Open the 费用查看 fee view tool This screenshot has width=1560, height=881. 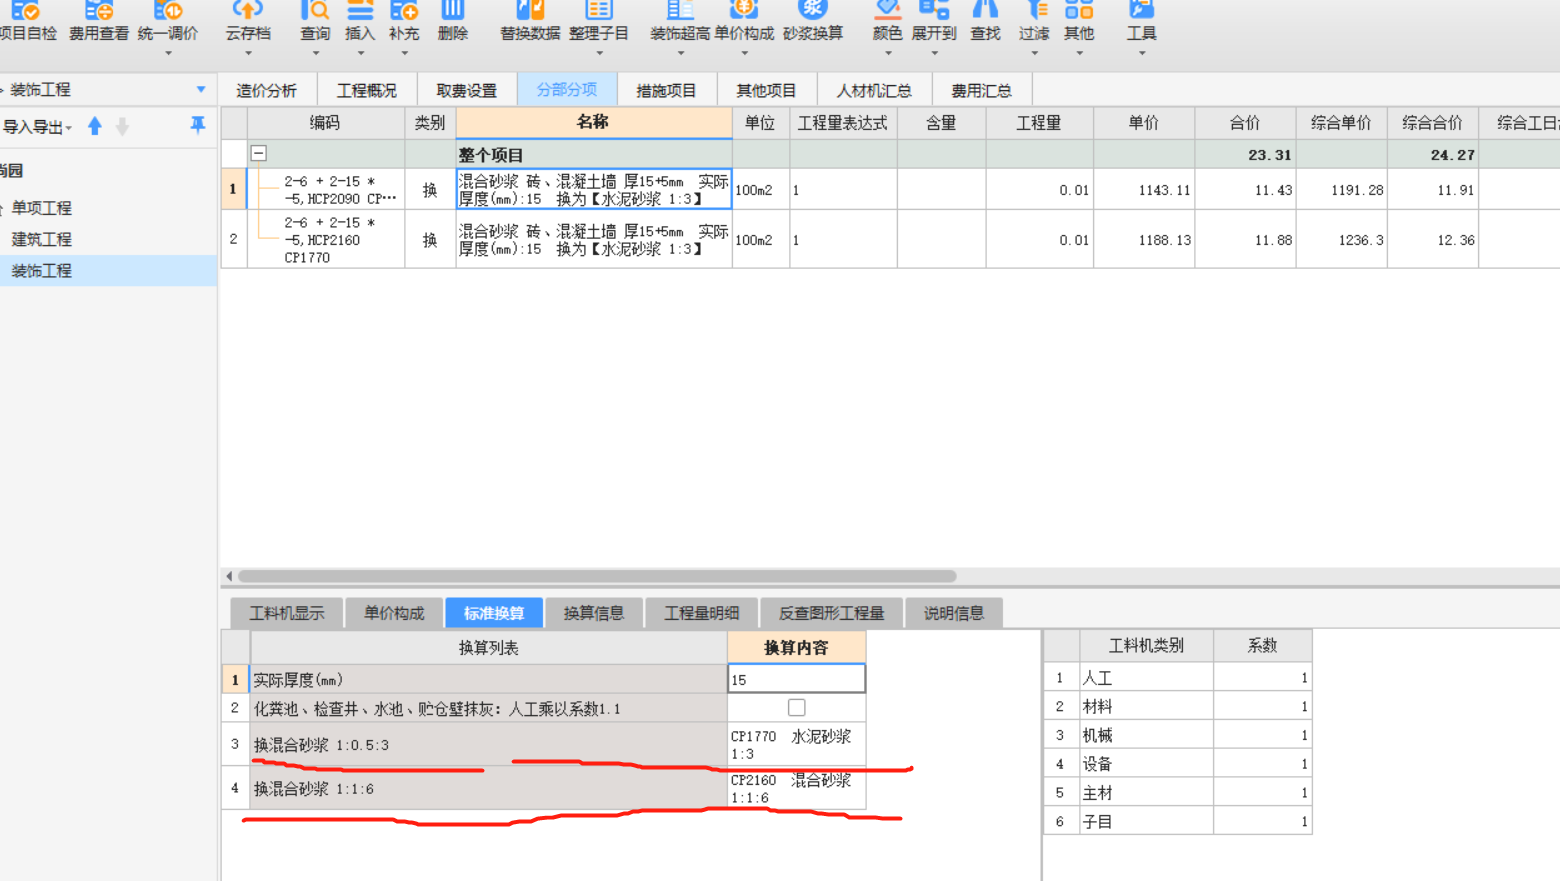click(x=98, y=20)
